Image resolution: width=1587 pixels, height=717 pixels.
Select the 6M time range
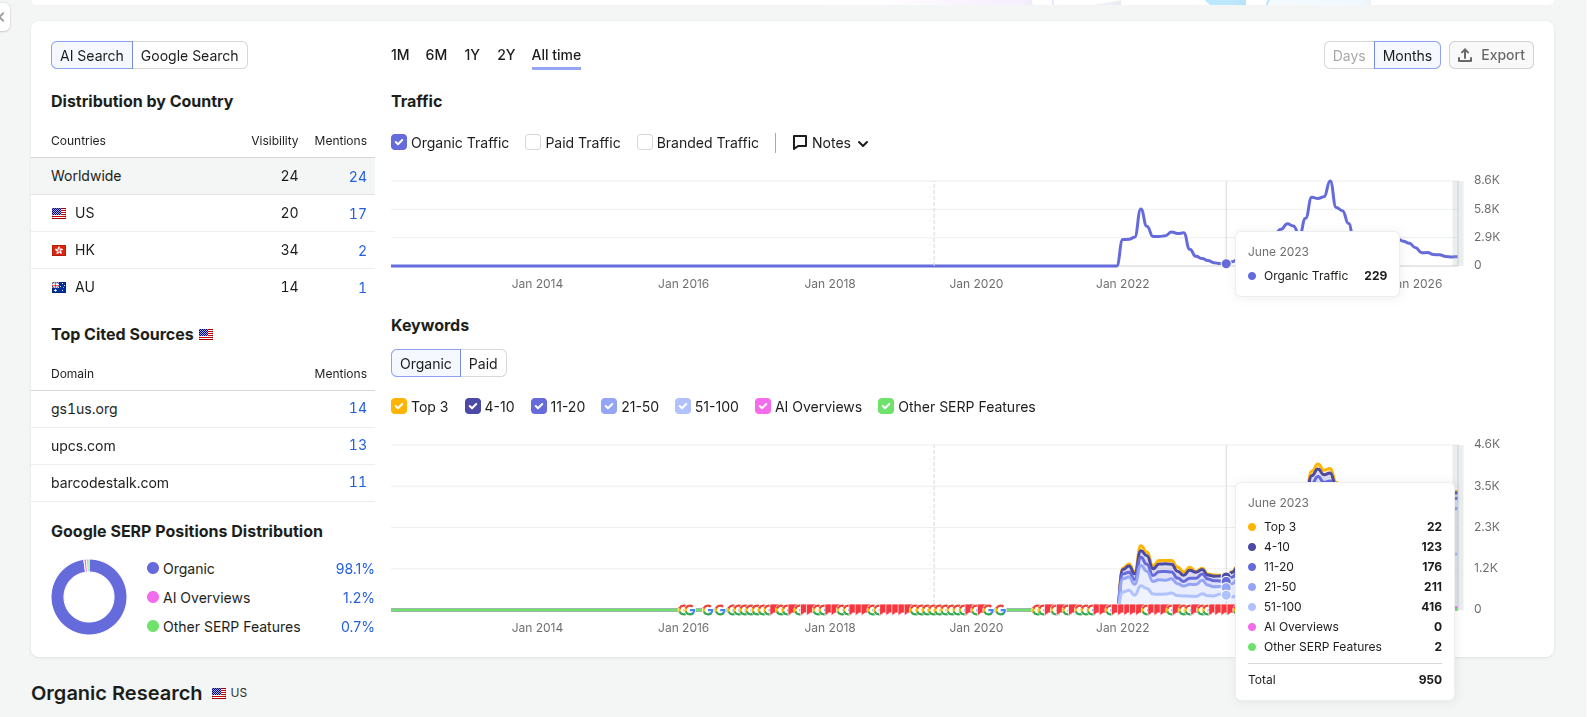(x=436, y=55)
